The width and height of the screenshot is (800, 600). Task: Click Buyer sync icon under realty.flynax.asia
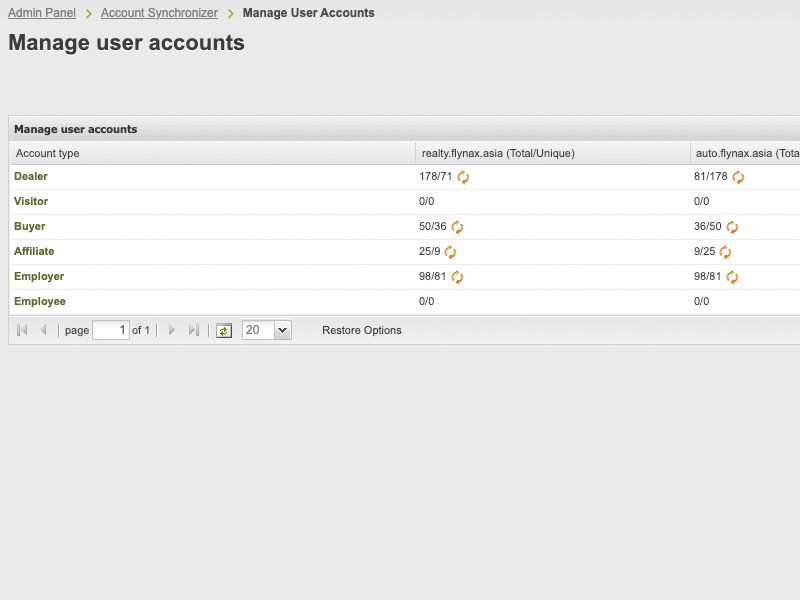tap(457, 227)
